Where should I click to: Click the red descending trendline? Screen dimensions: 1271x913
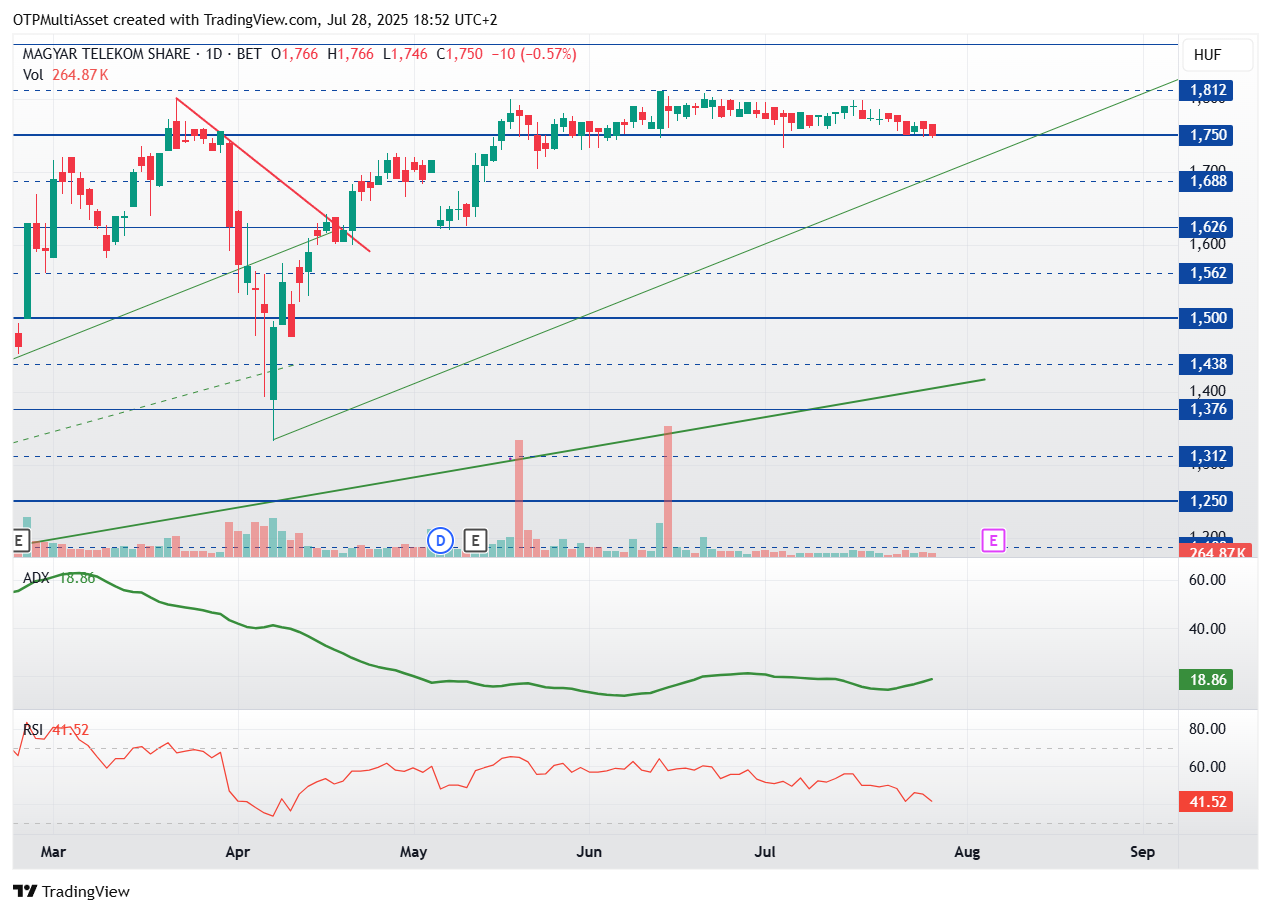tap(273, 174)
